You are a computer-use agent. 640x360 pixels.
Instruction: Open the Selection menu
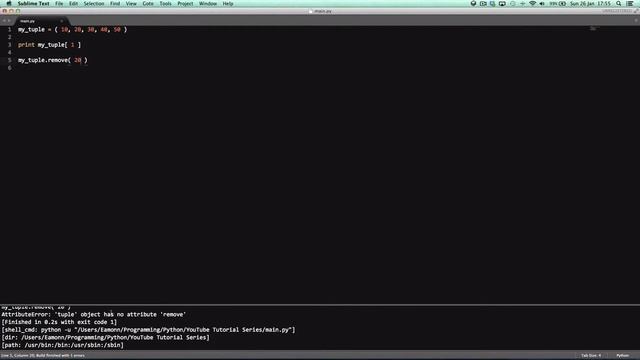pyautogui.click(x=94, y=4)
